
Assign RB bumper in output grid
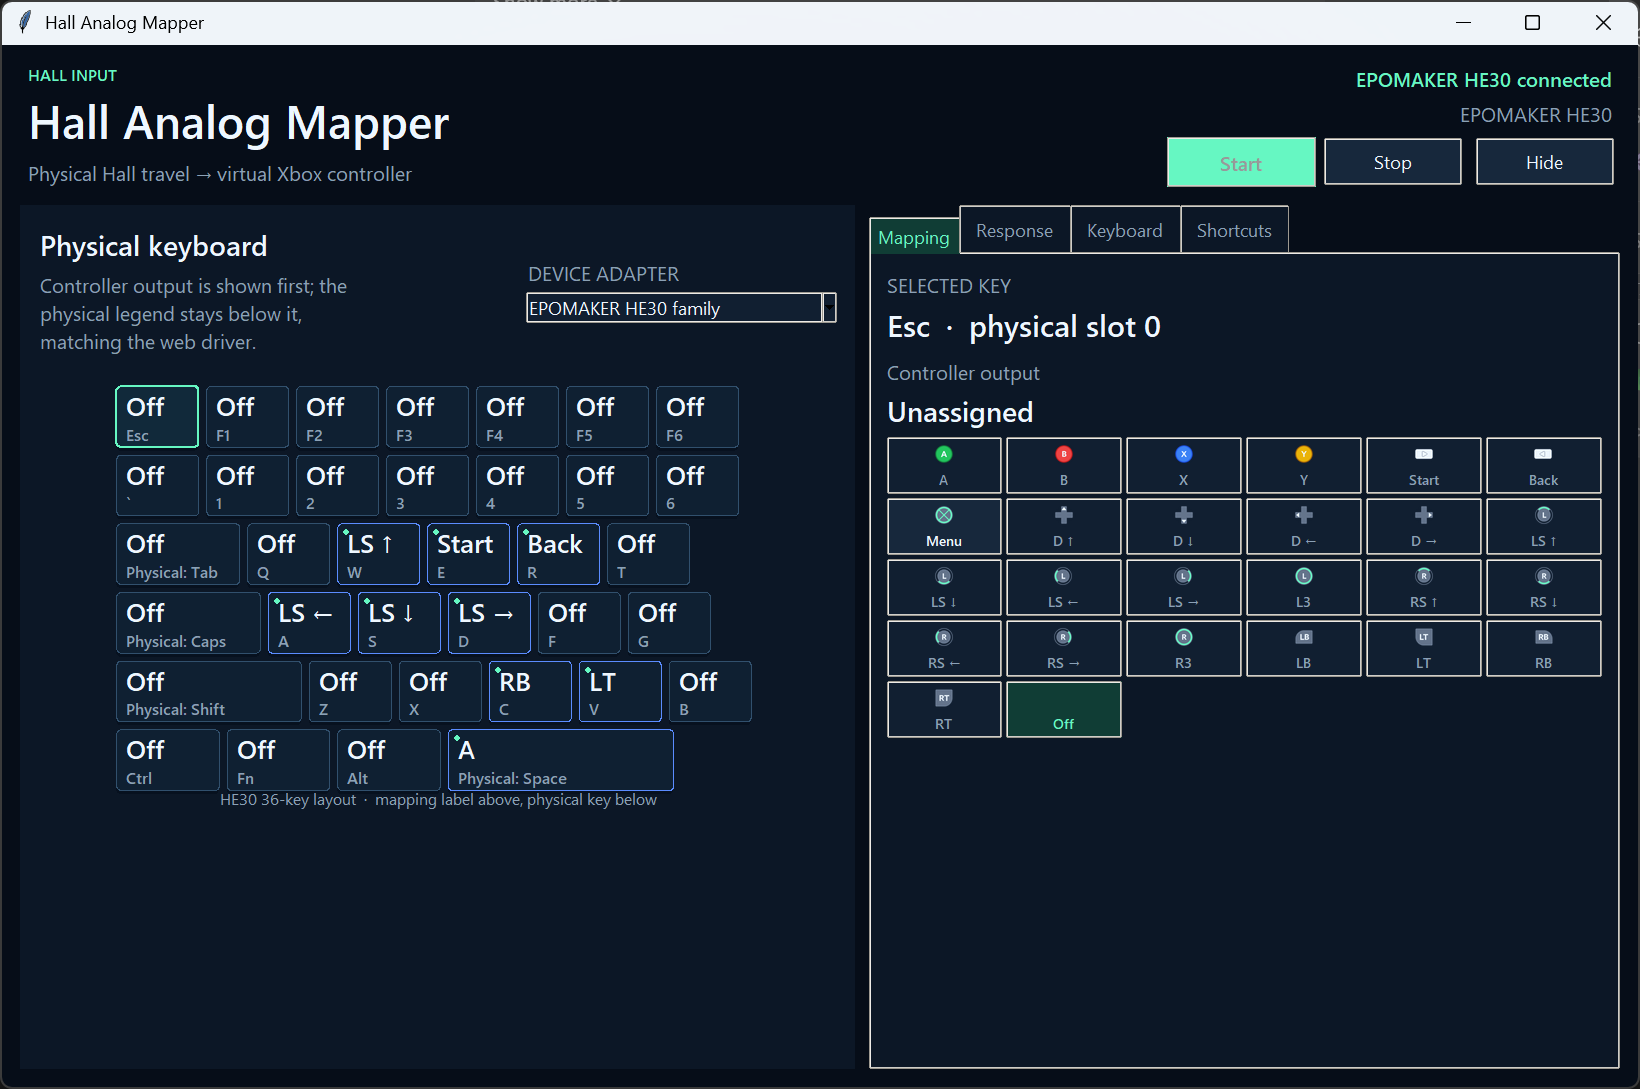point(1544,648)
